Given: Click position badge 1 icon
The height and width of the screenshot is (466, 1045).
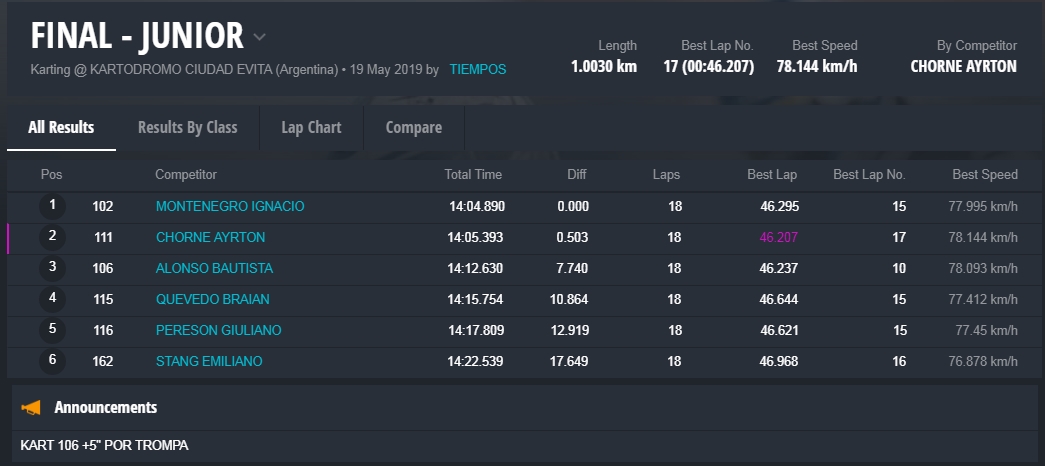Looking at the screenshot, I should (x=52, y=206).
